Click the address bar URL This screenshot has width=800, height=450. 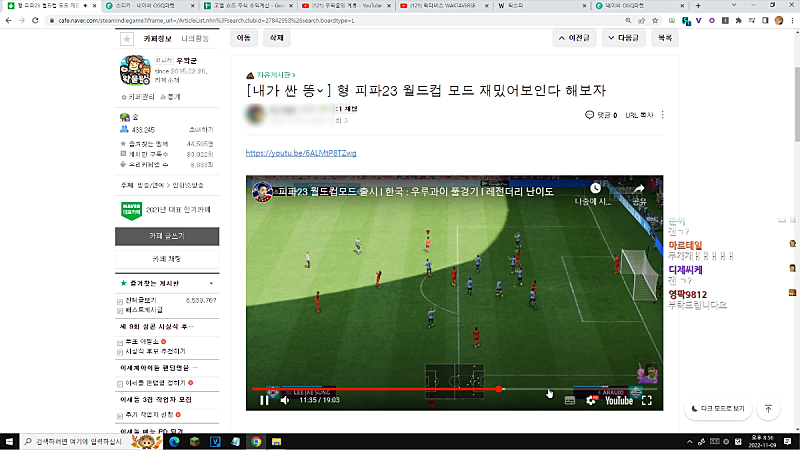[206, 20]
